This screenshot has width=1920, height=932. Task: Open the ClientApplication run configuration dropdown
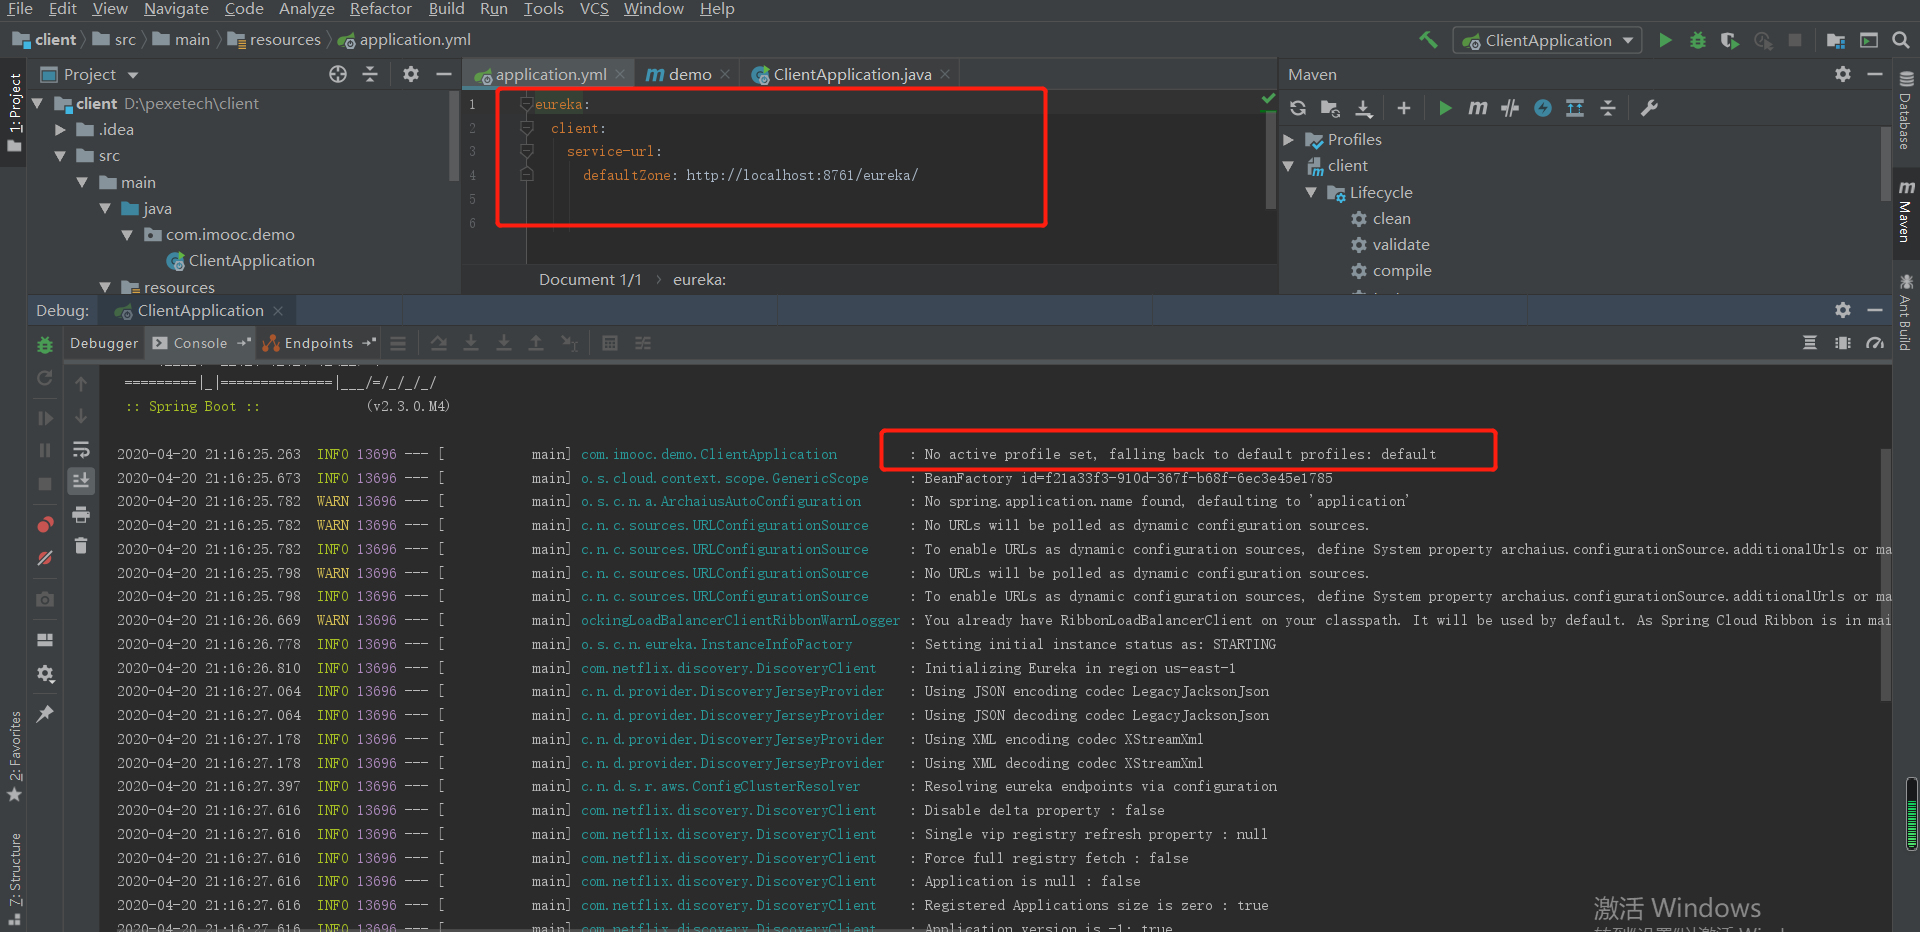1547,40
